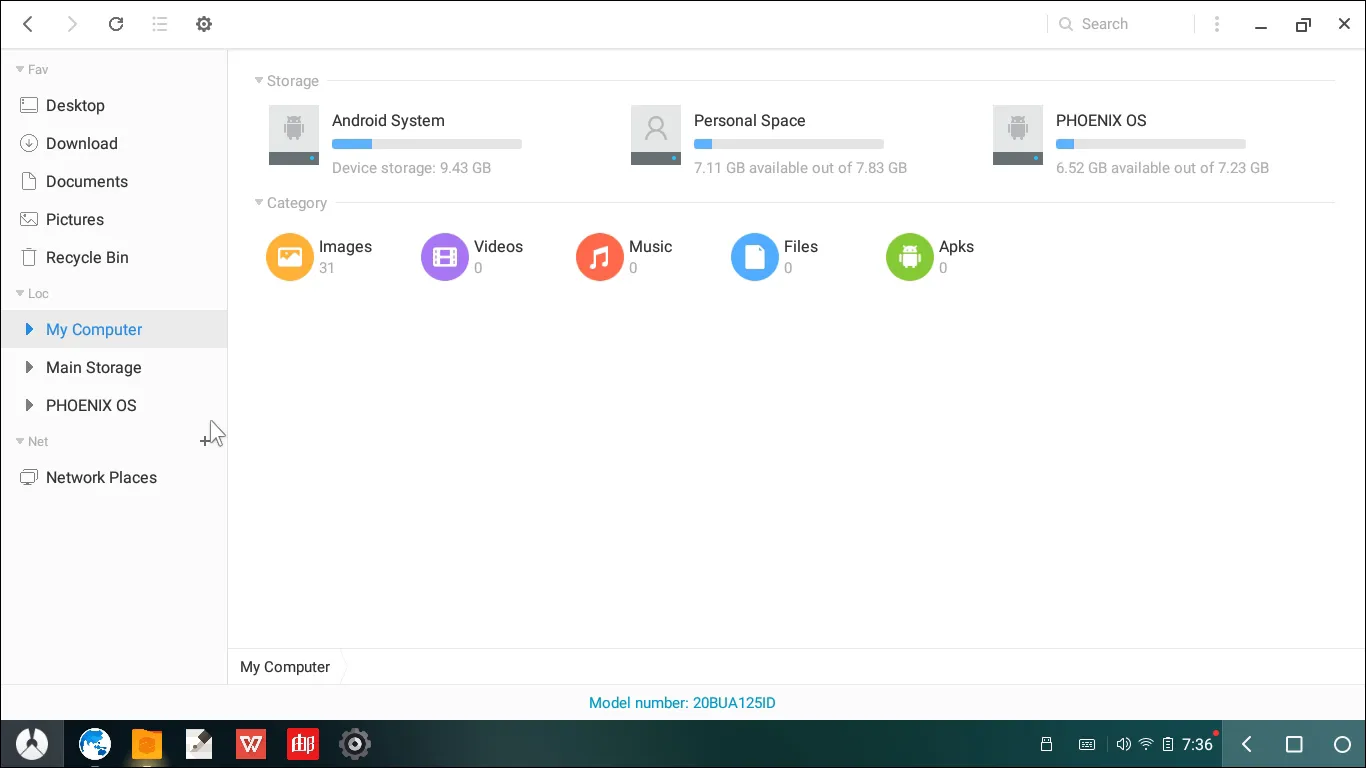
Task: Click the back navigation arrow
Action: click(28, 24)
